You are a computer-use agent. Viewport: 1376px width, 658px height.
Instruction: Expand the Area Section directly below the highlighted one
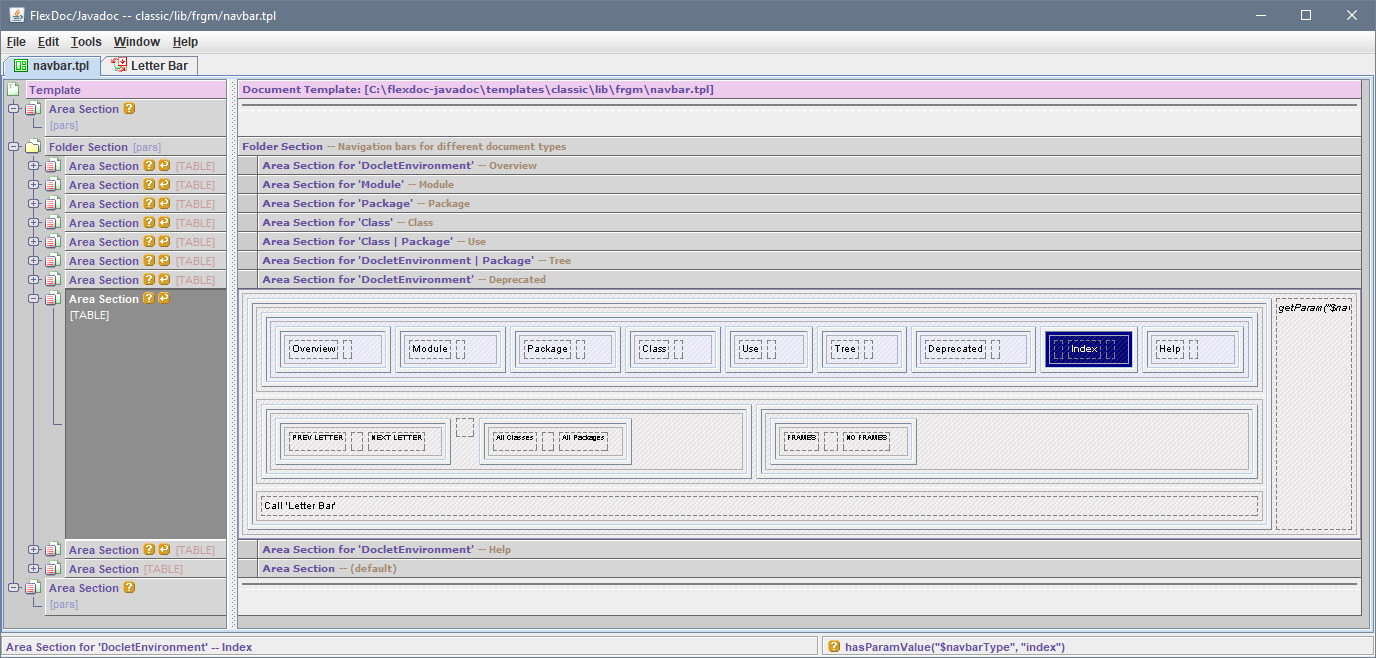[34, 550]
